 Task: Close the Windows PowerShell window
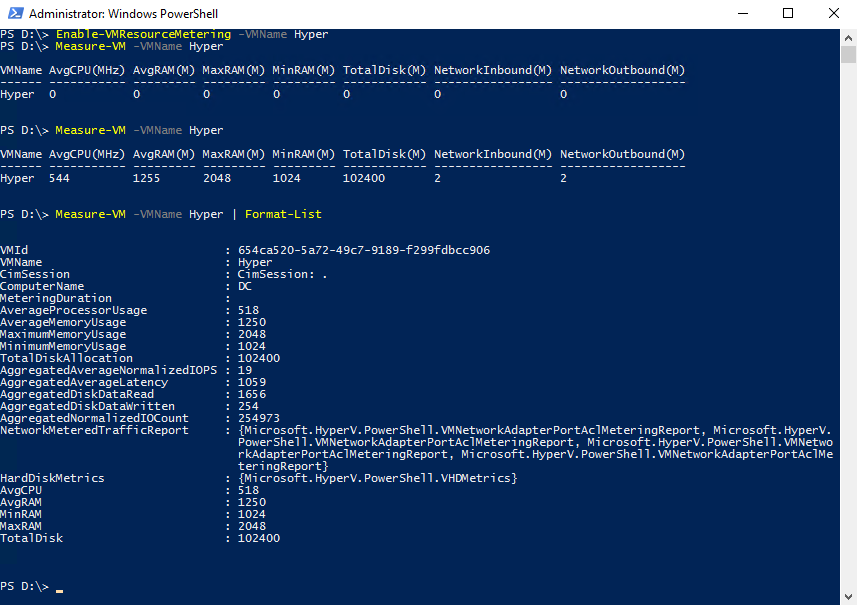point(834,14)
